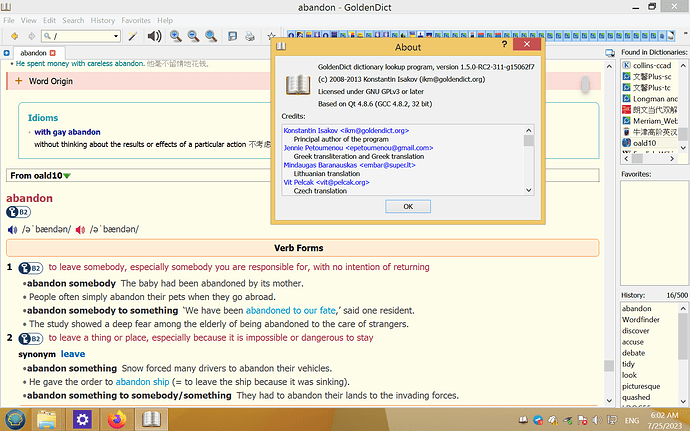Image resolution: width=690 pixels, height=431 pixels.
Task: Open the Edit menu
Action: pos(49,20)
